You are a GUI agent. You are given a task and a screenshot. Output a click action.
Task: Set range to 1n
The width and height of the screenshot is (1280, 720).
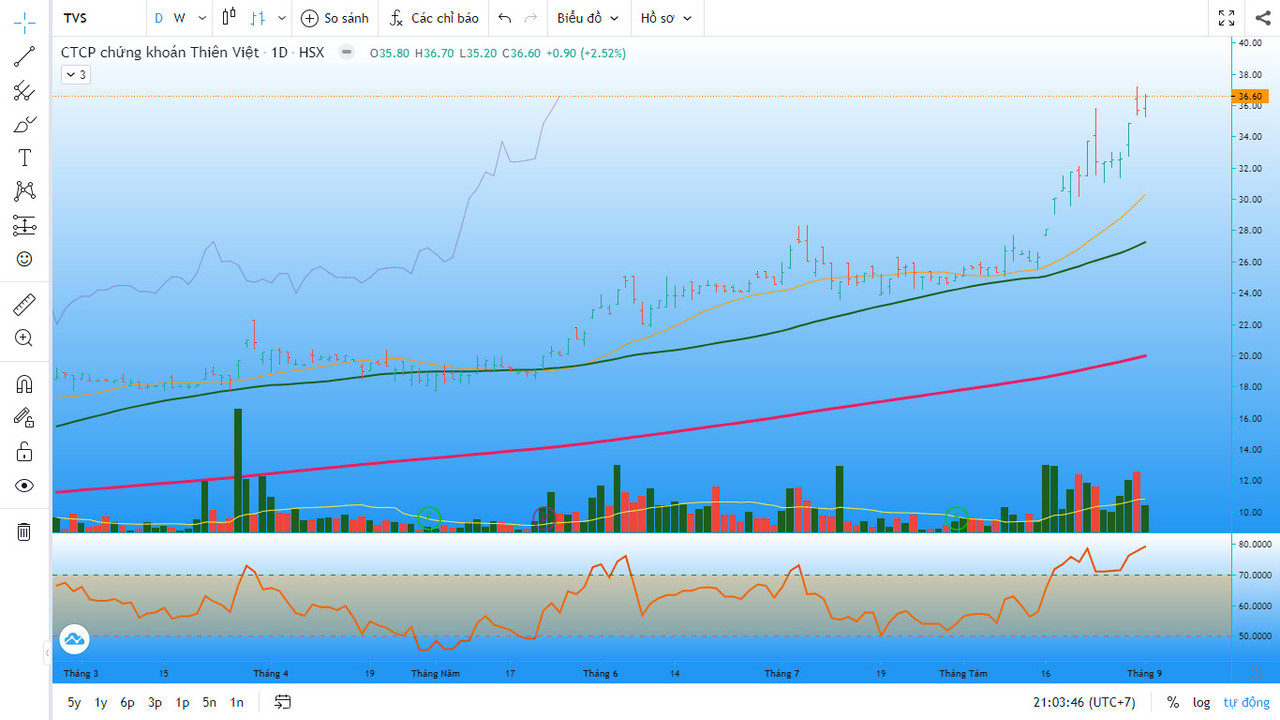coord(236,702)
